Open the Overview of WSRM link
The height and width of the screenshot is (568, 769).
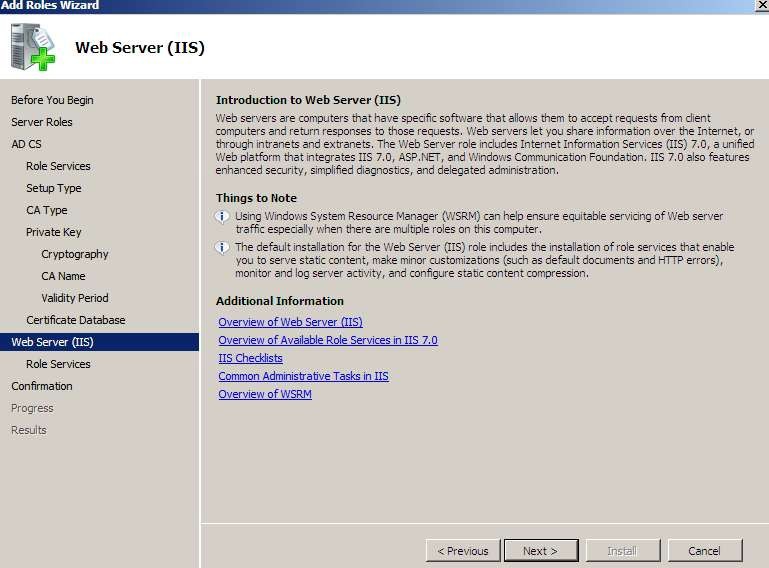[x=265, y=394]
